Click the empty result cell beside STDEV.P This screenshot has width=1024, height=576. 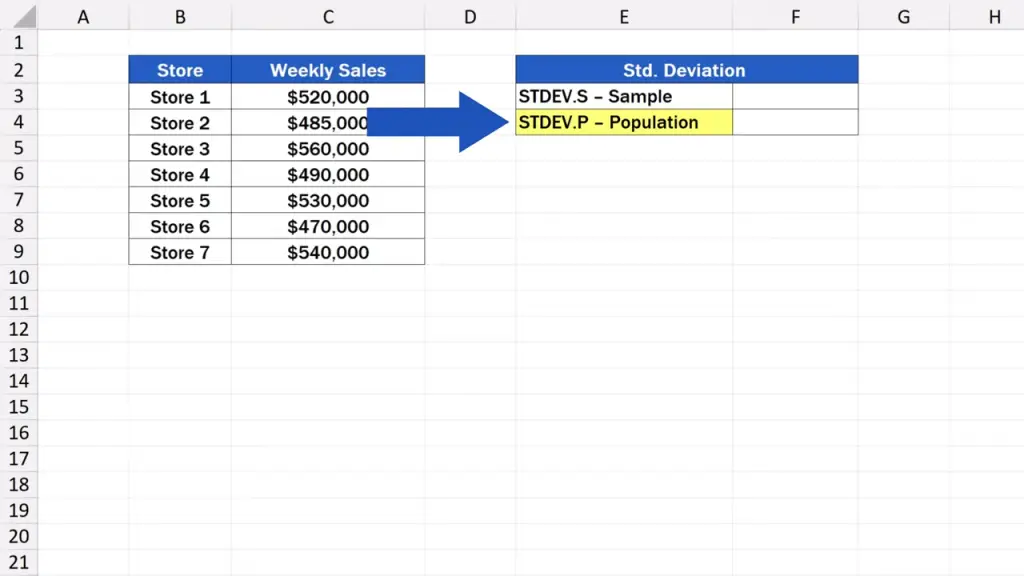tap(795, 122)
